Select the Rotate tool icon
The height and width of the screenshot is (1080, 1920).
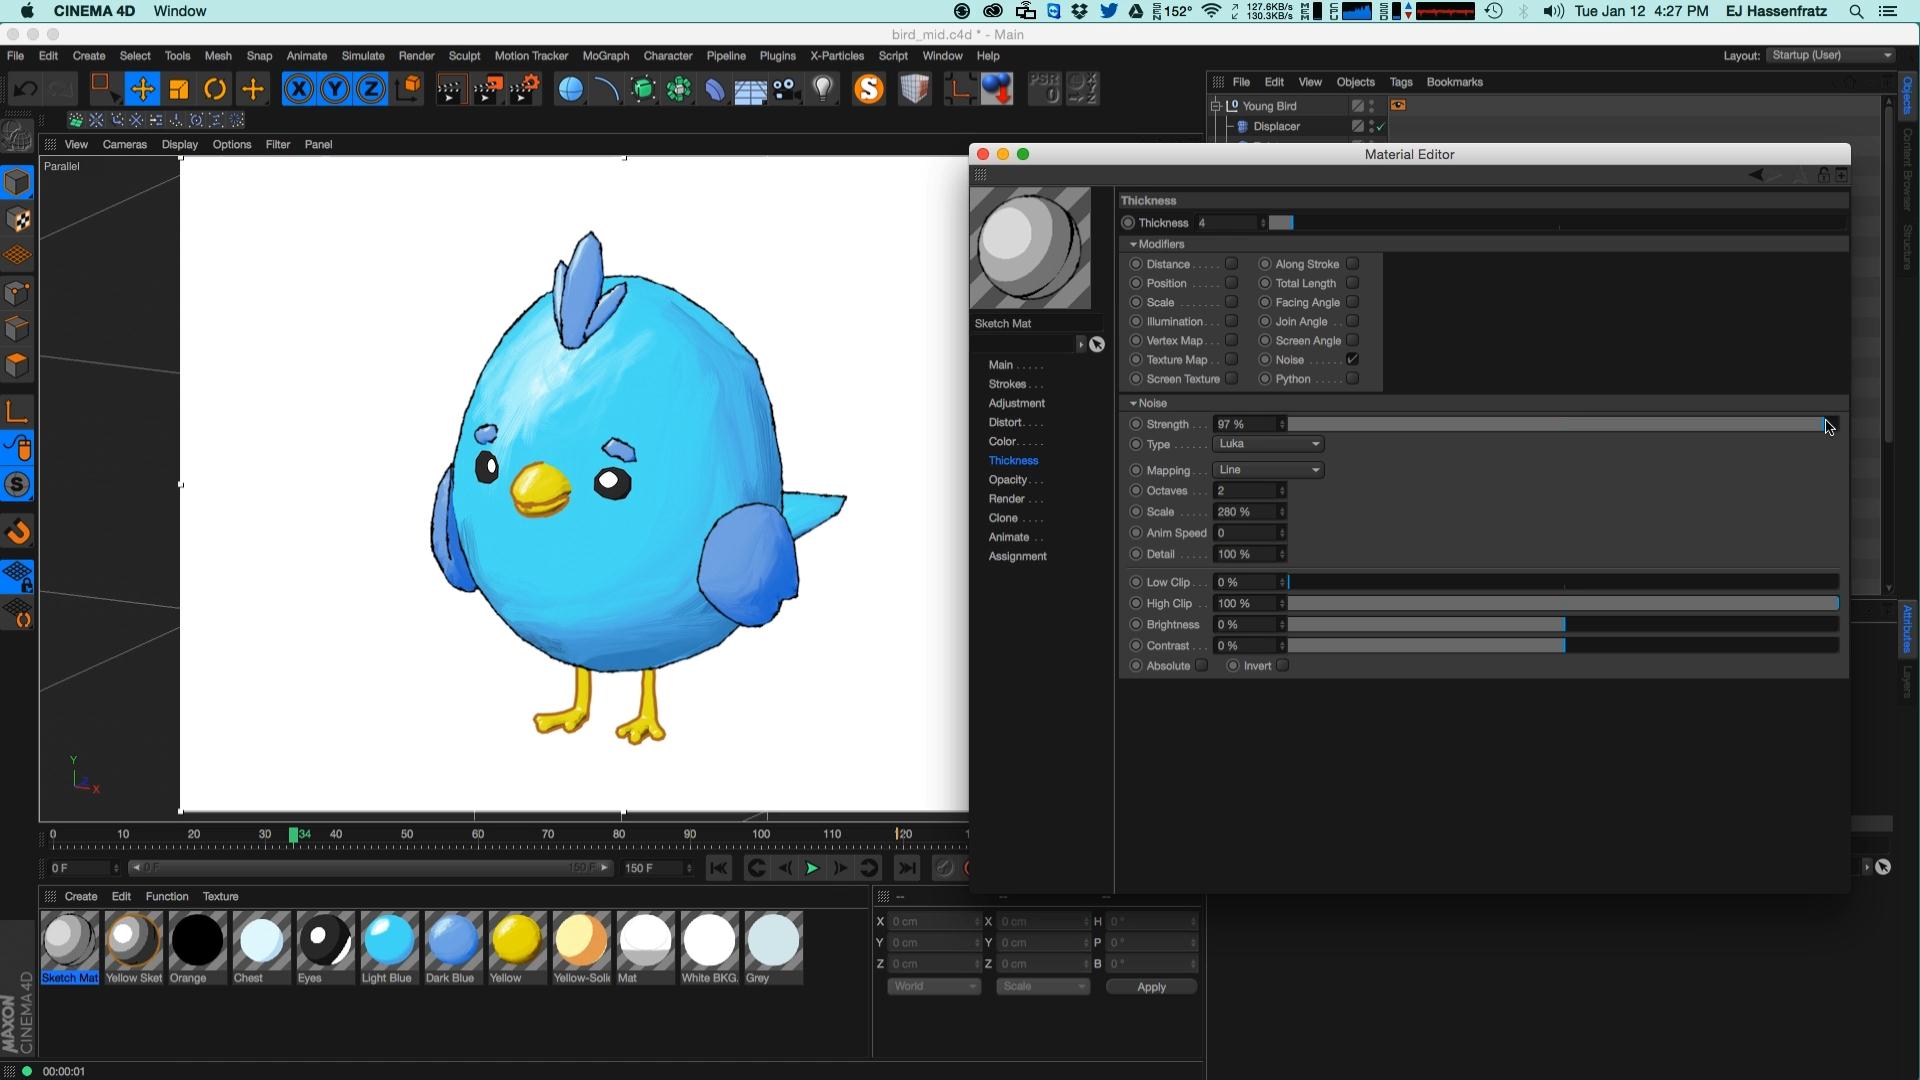(215, 89)
